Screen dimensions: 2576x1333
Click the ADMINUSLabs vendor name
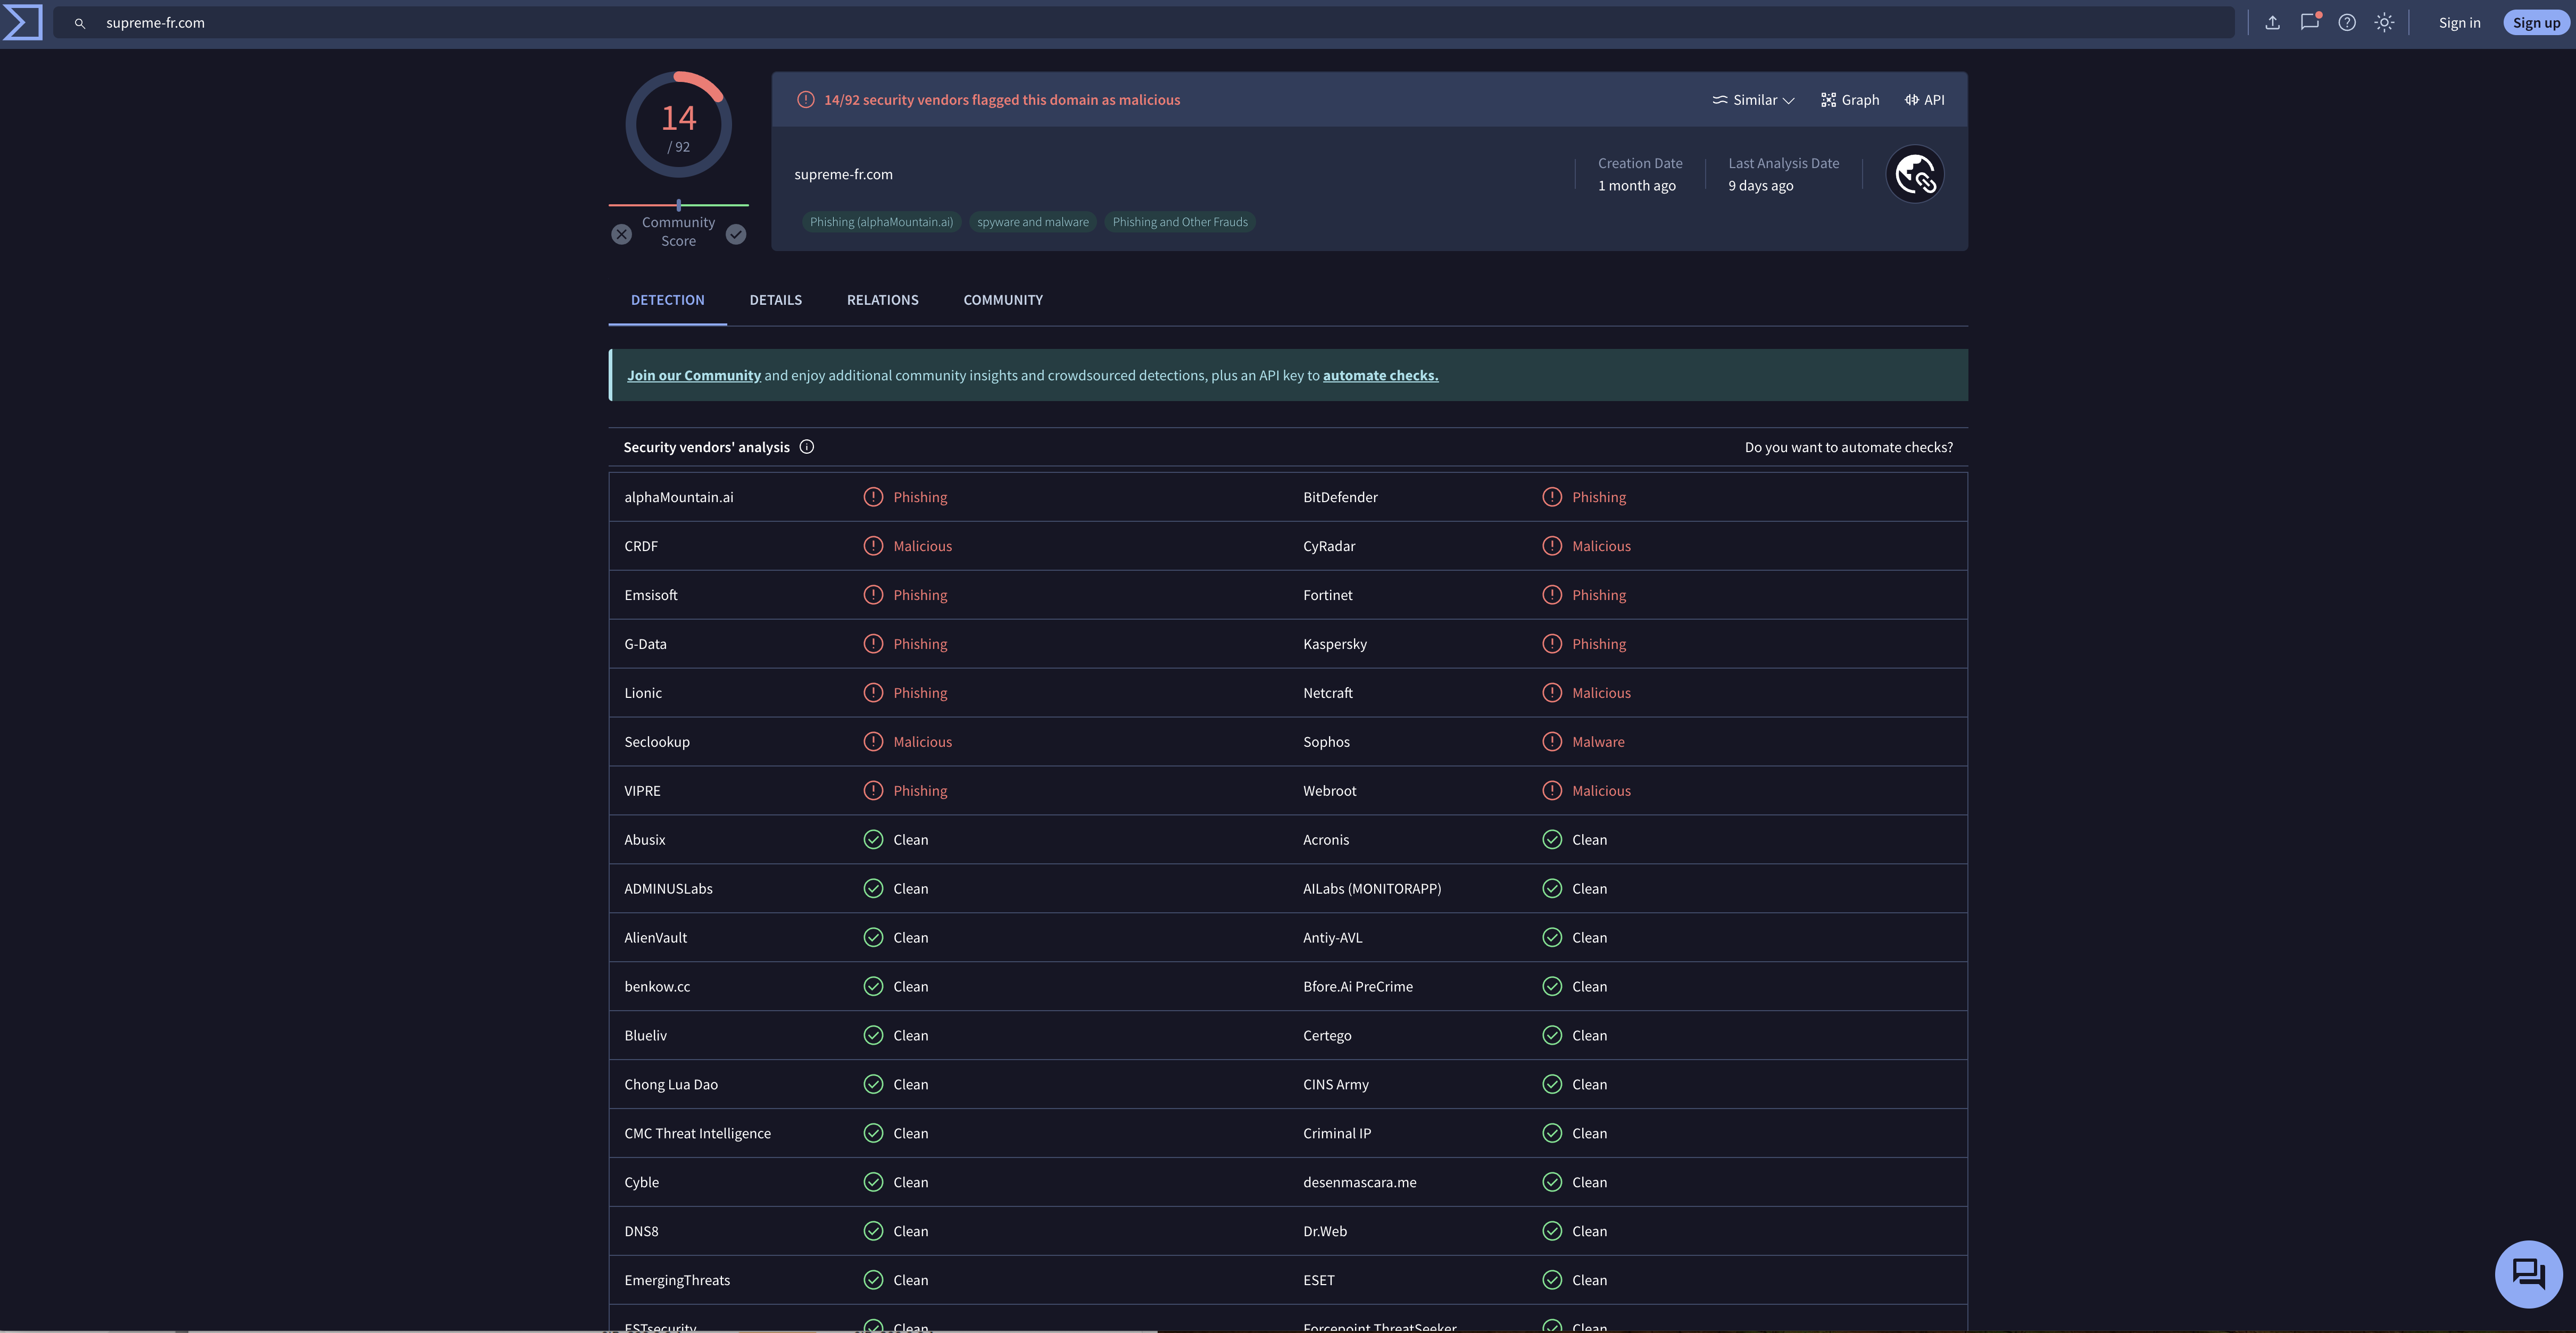point(668,889)
